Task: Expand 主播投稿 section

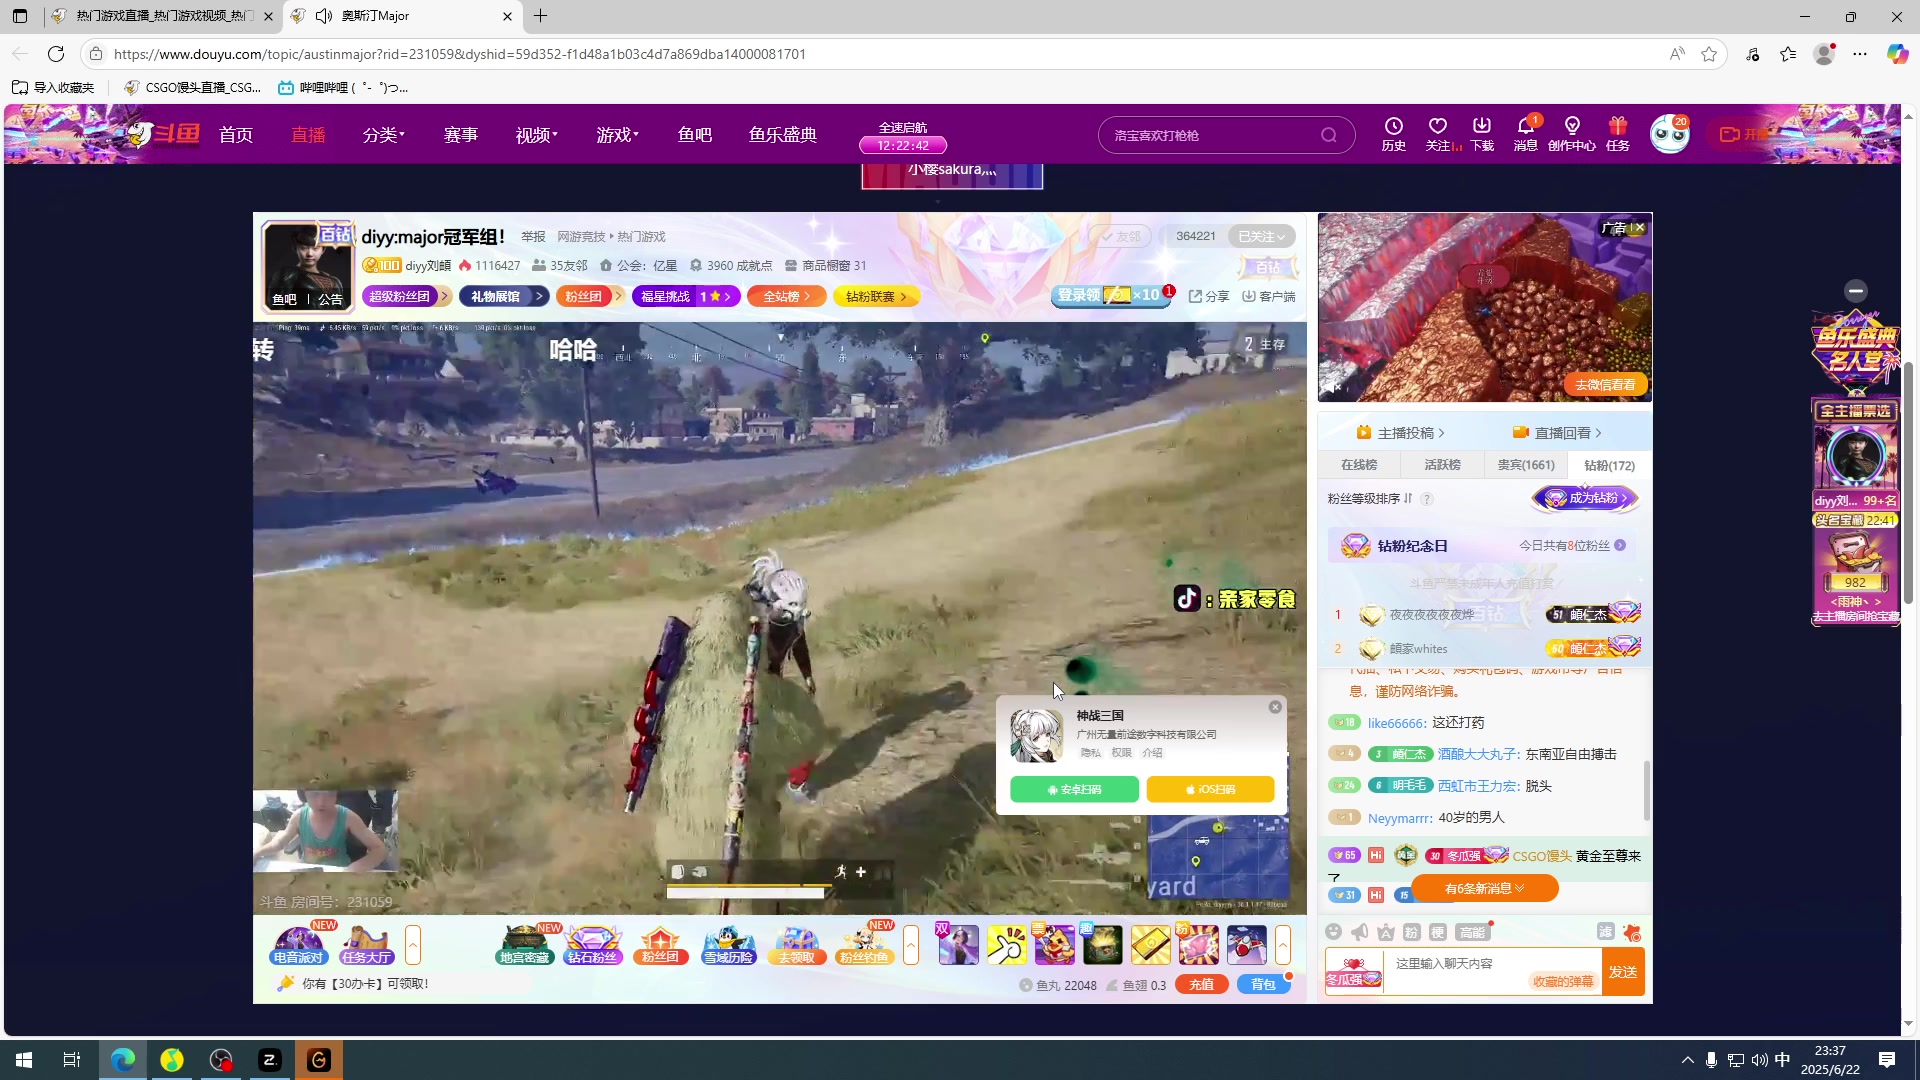Action: (x=1400, y=432)
